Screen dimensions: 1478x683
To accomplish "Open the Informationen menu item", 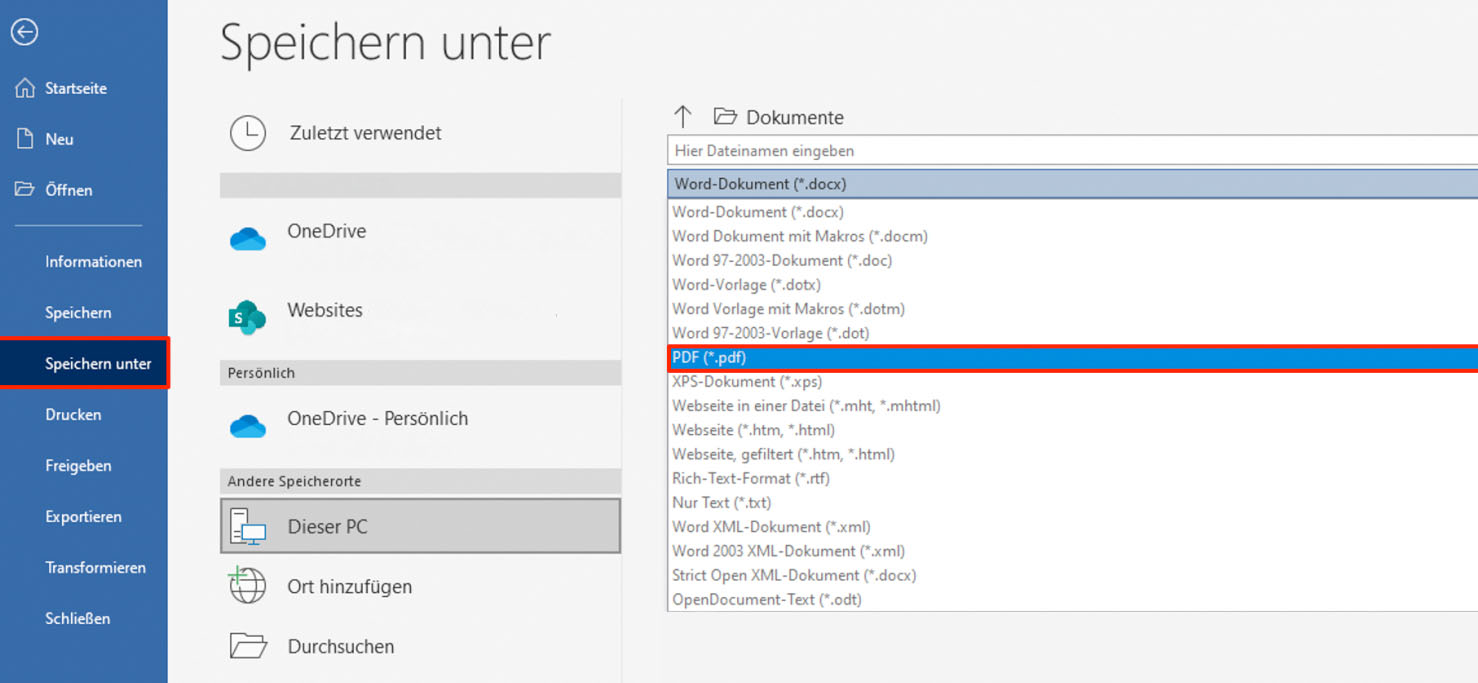I will pyautogui.click(x=93, y=262).
